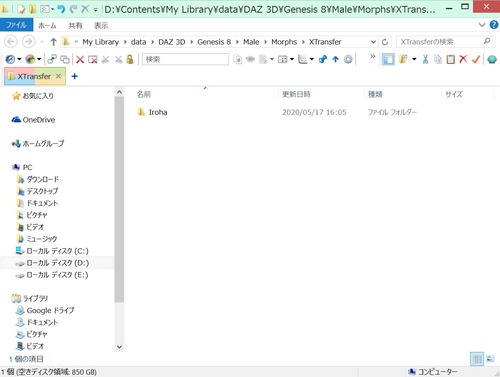Click the gear options icon in toolbar

348,59
